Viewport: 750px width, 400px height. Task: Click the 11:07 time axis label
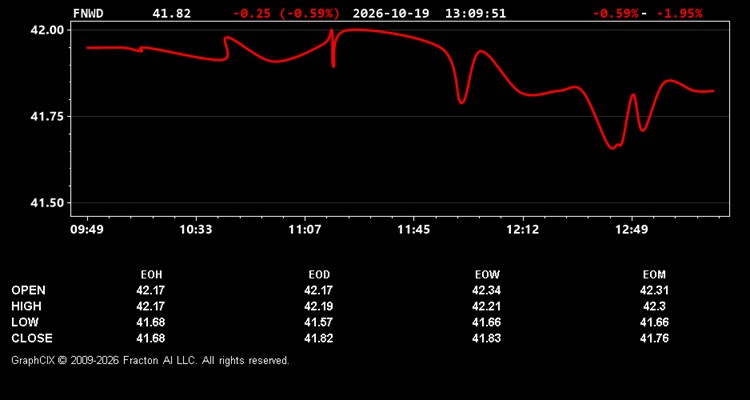tap(305, 230)
